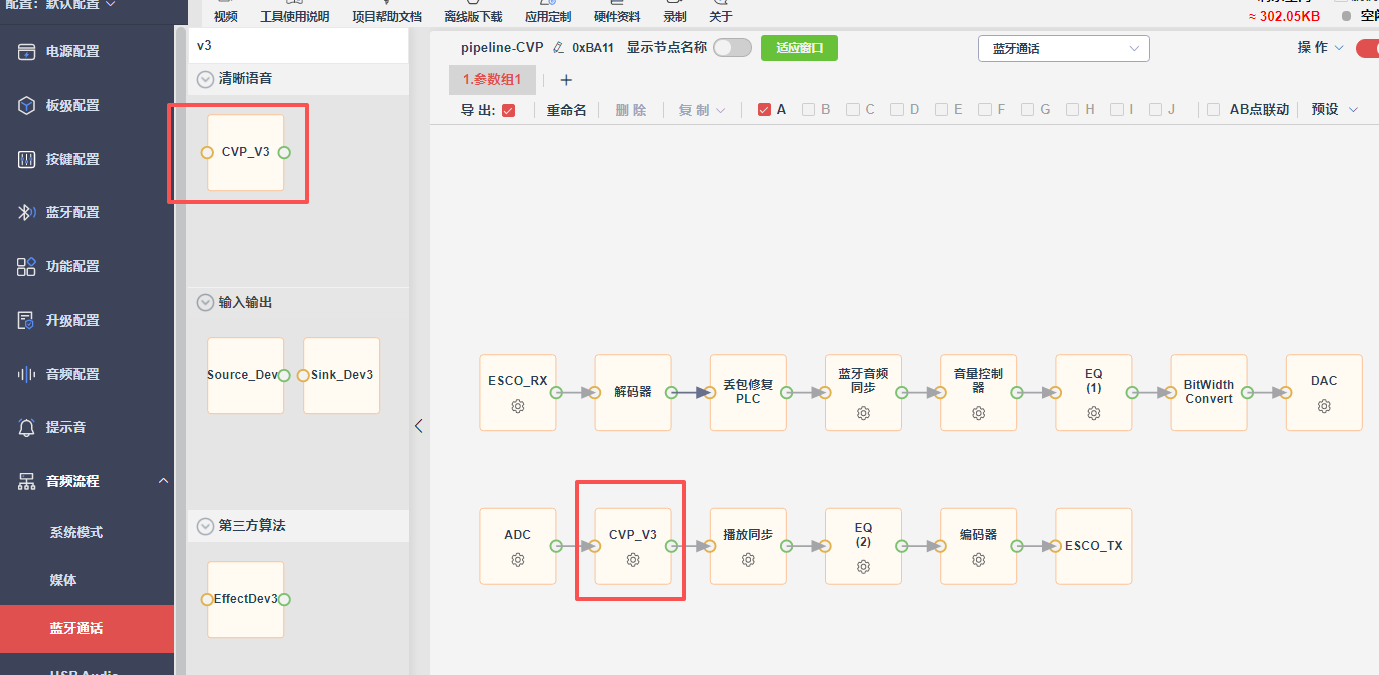1379x675 pixels.
Task: Collapse the 音频流程 sidebar group
Action: [x=164, y=481]
